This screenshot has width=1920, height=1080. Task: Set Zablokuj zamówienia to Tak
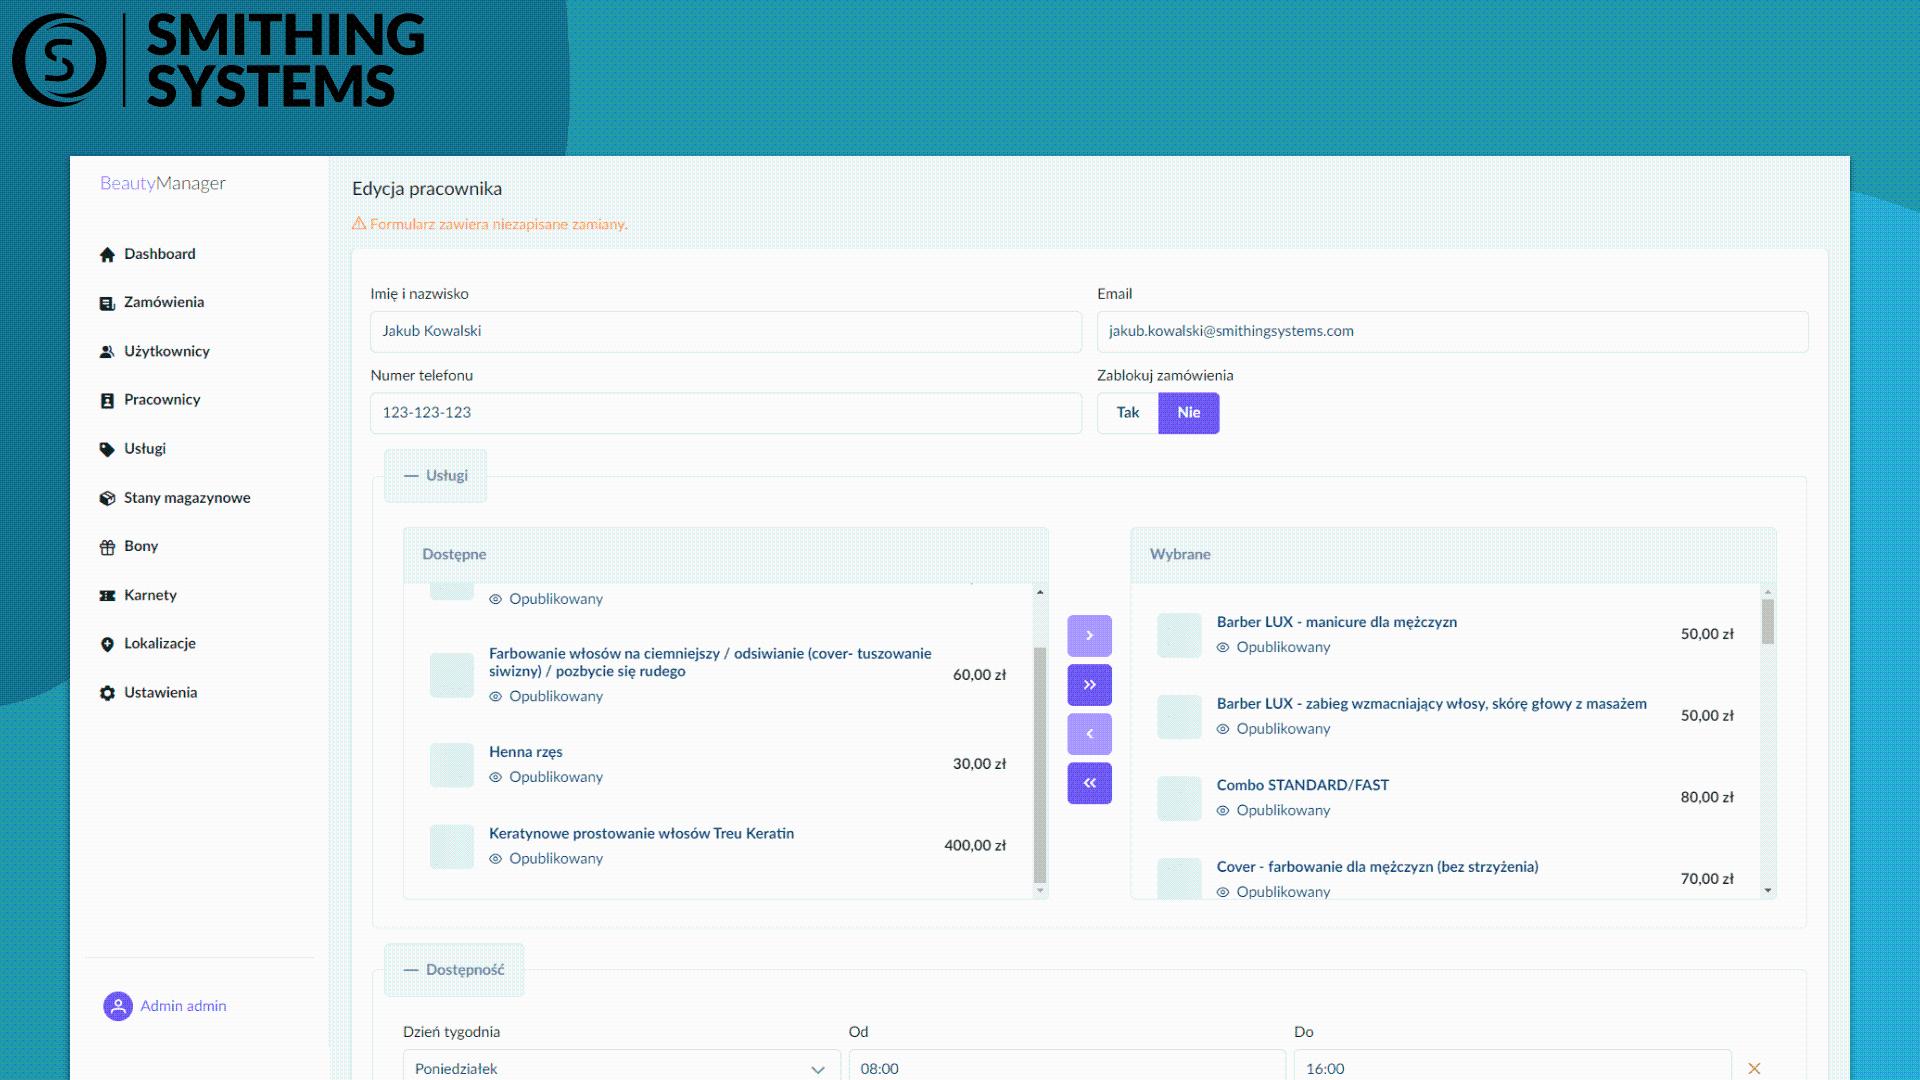point(1128,413)
